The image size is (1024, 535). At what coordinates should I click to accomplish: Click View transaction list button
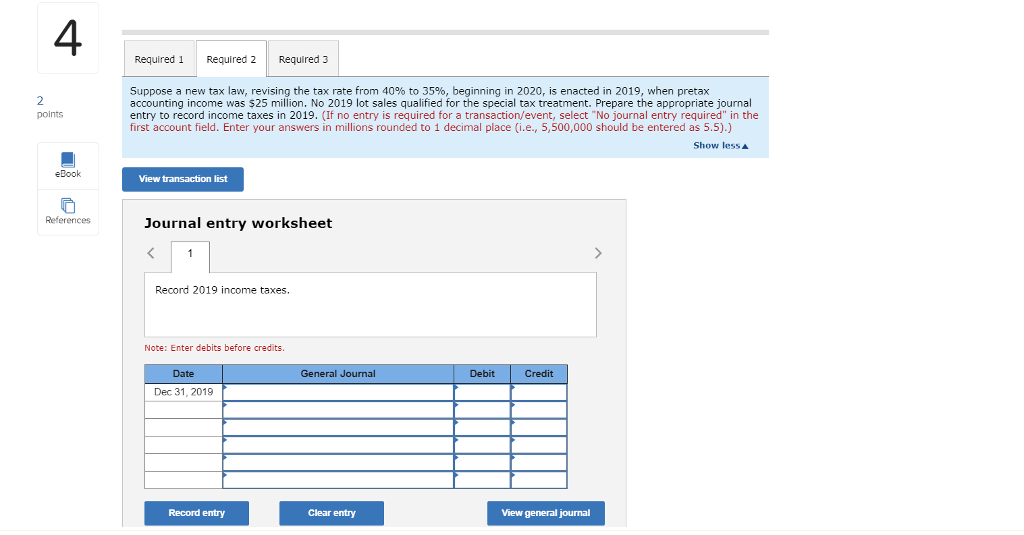point(183,179)
